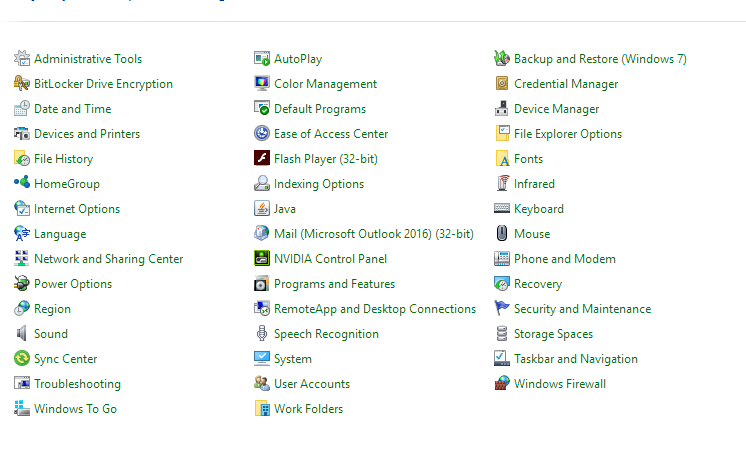This screenshot has height=450, width=746.
Task: Click the Windows To Go icon
Action: (x=22, y=409)
